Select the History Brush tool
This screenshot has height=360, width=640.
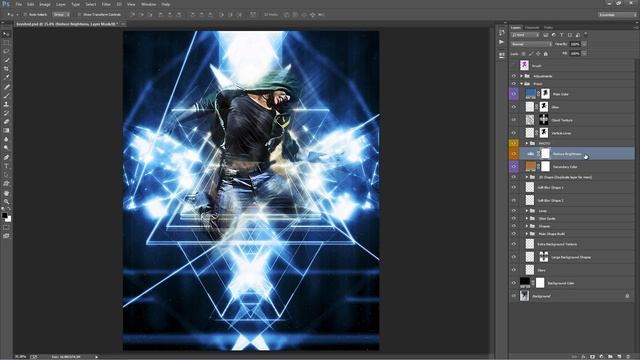[x=6, y=113]
